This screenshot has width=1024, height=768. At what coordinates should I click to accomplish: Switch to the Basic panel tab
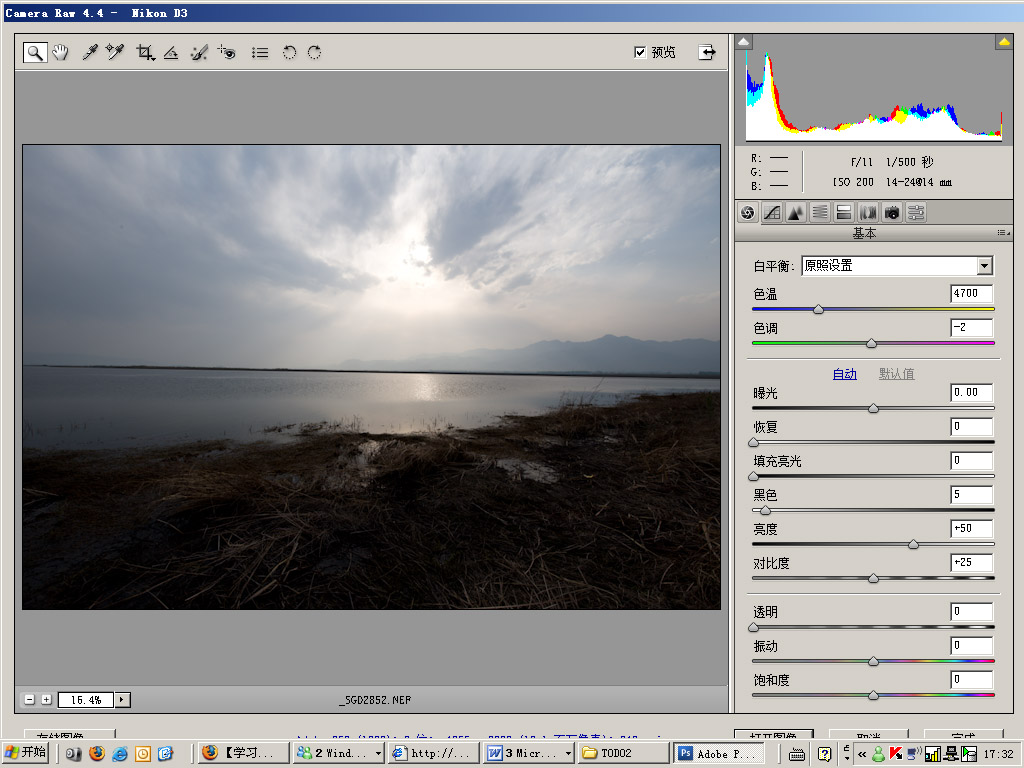[x=748, y=212]
